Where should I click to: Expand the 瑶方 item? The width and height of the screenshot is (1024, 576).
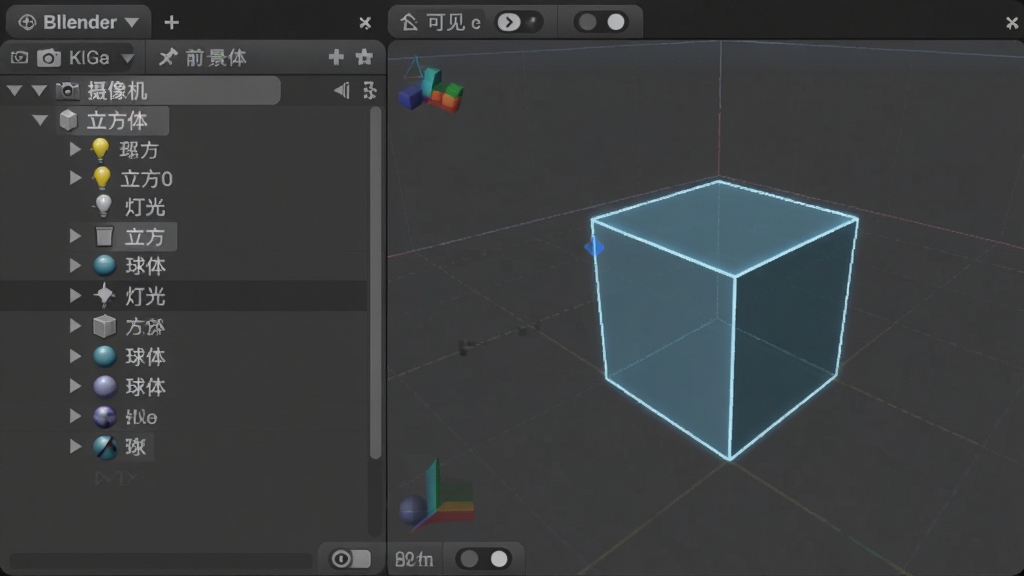(75, 150)
